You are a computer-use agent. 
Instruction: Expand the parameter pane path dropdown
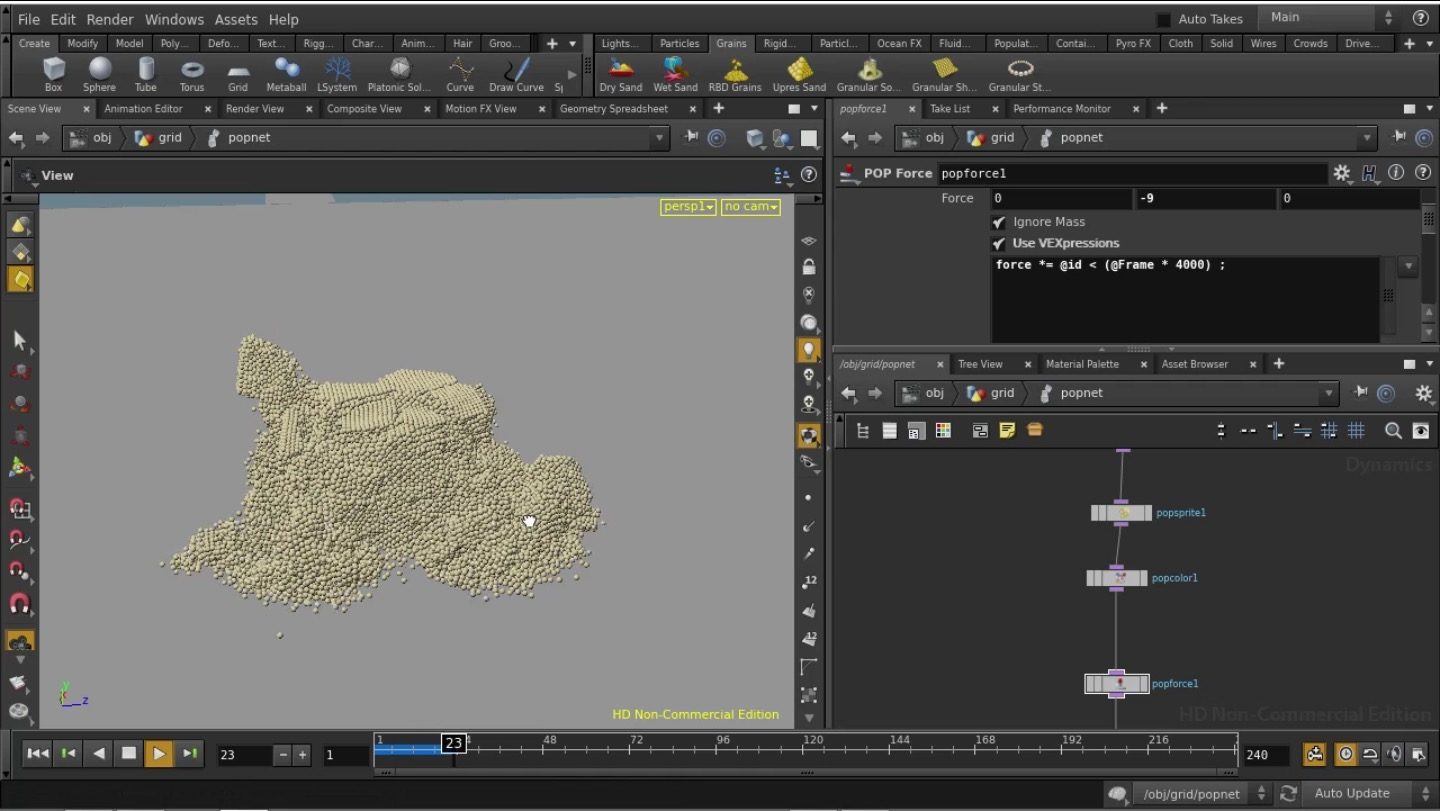(x=1366, y=138)
